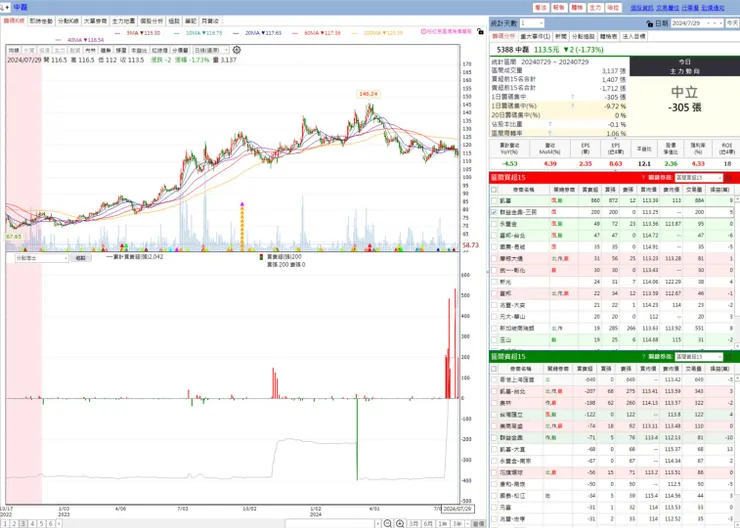Open the 分點進出 dropdown below price chart
The height and width of the screenshot is (528, 740).
(x=42, y=258)
